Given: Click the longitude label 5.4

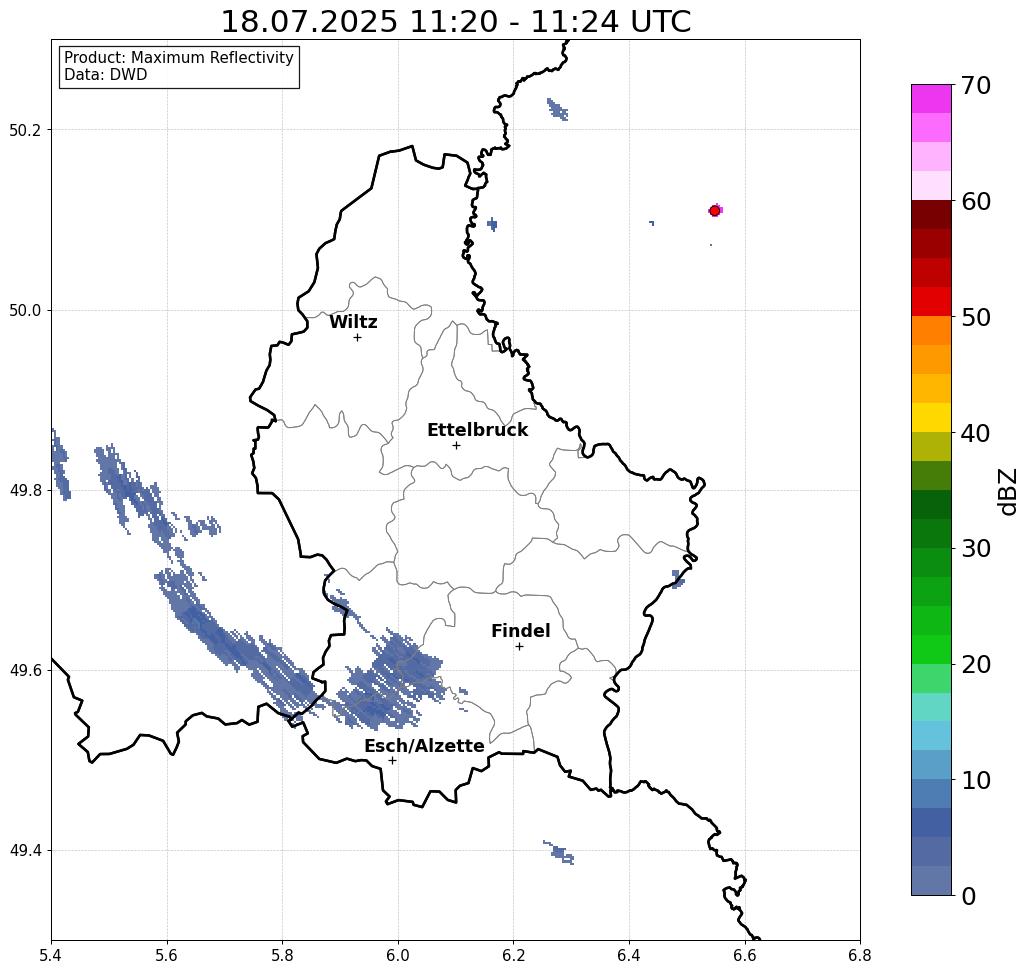Looking at the screenshot, I should click(51, 955).
